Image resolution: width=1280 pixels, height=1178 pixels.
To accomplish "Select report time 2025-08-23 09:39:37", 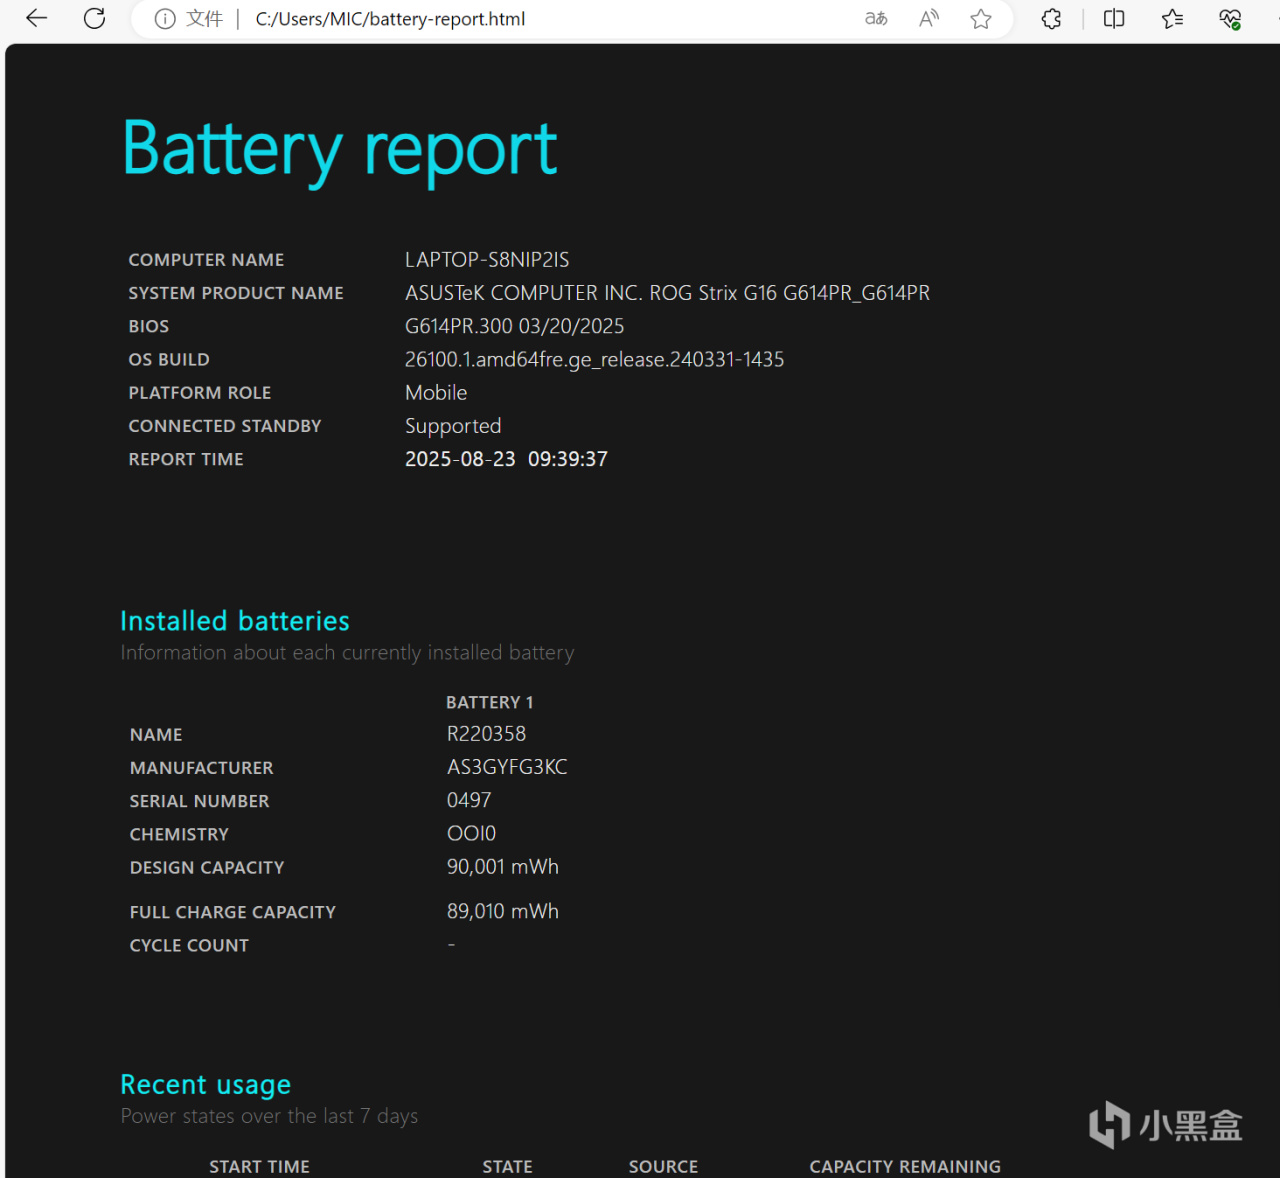I will click(506, 459).
